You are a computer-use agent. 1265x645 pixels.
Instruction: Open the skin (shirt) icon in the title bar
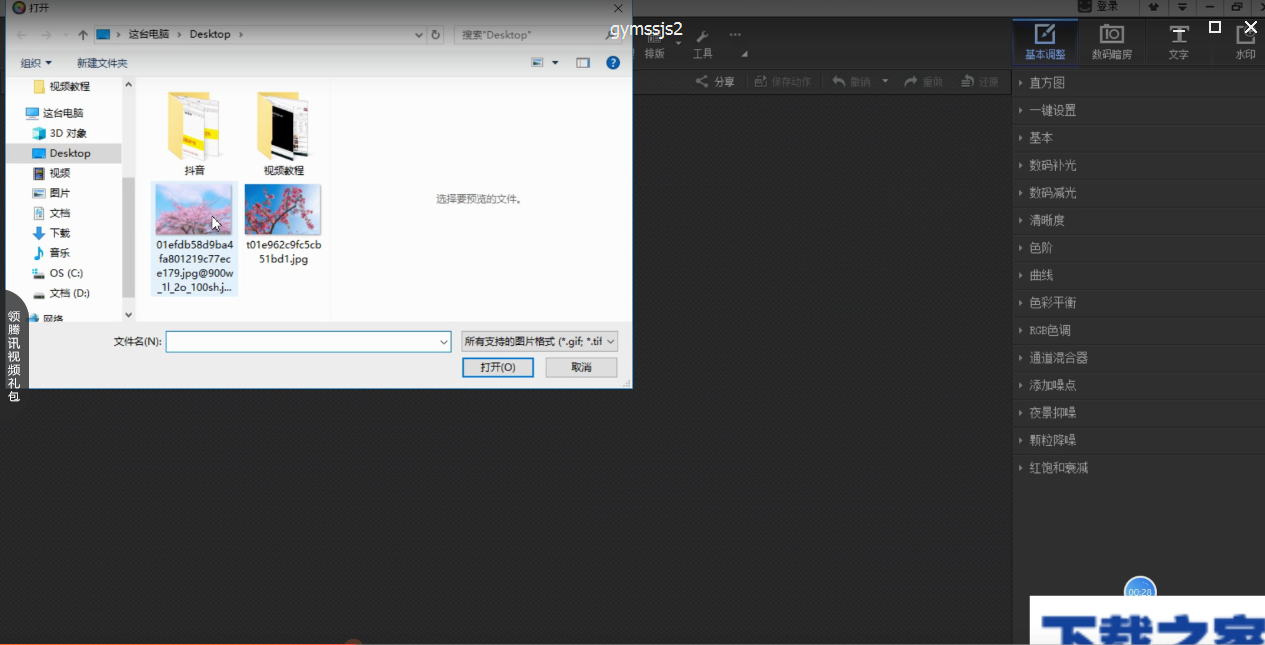tap(1152, 7)
